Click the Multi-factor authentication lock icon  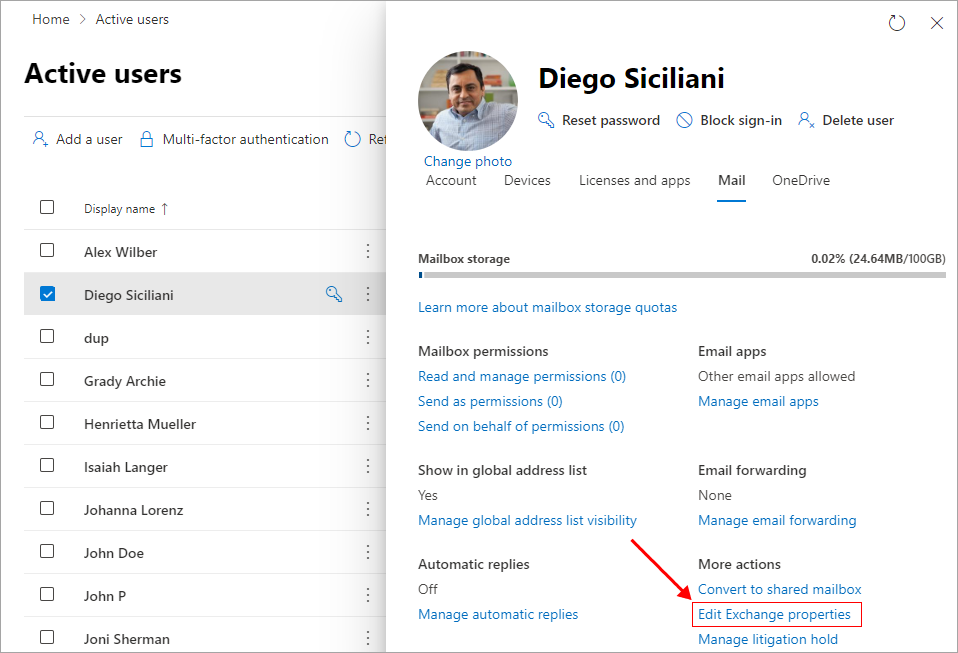(146, 139)
